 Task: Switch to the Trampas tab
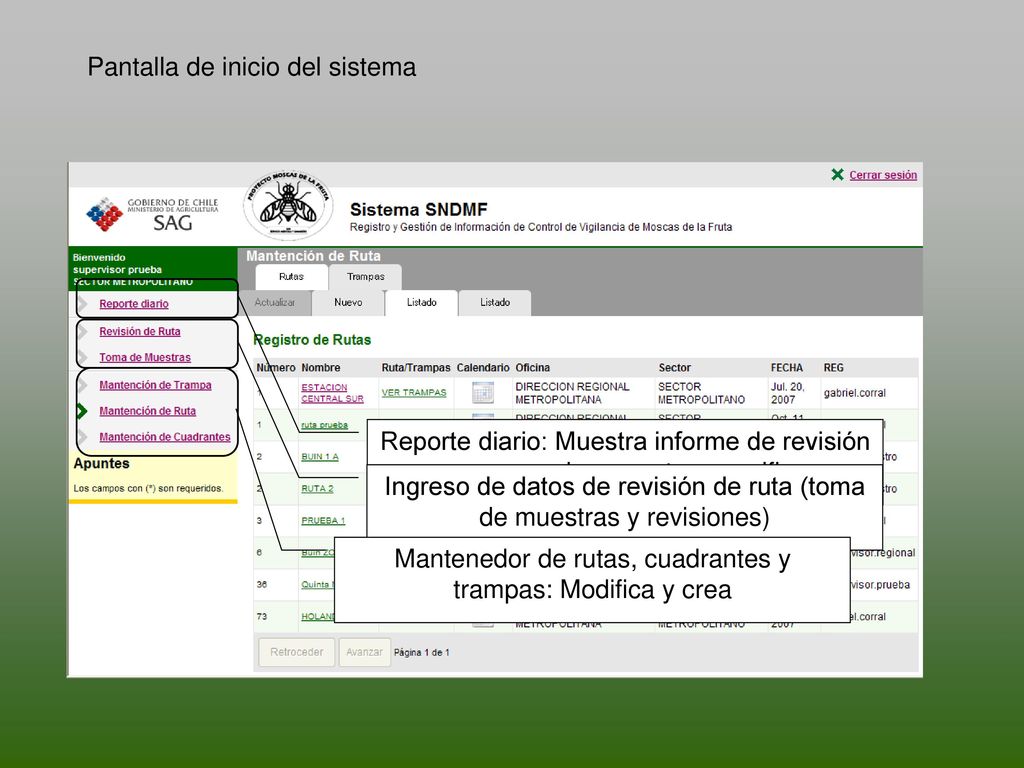(x=366, y=277)
